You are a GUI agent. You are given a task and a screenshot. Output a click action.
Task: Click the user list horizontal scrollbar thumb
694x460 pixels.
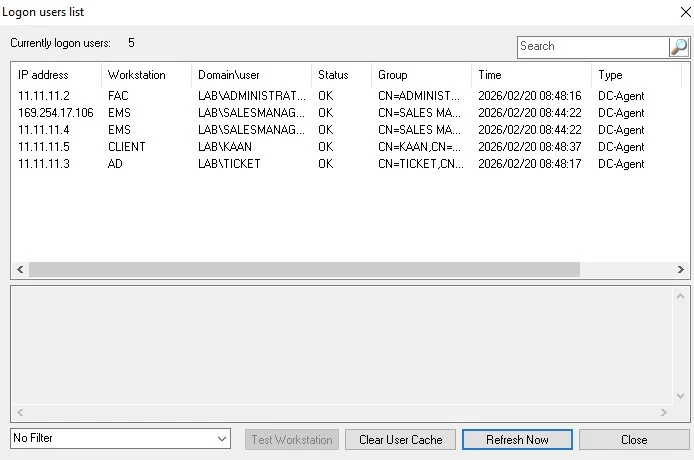[x=305, y=269]
